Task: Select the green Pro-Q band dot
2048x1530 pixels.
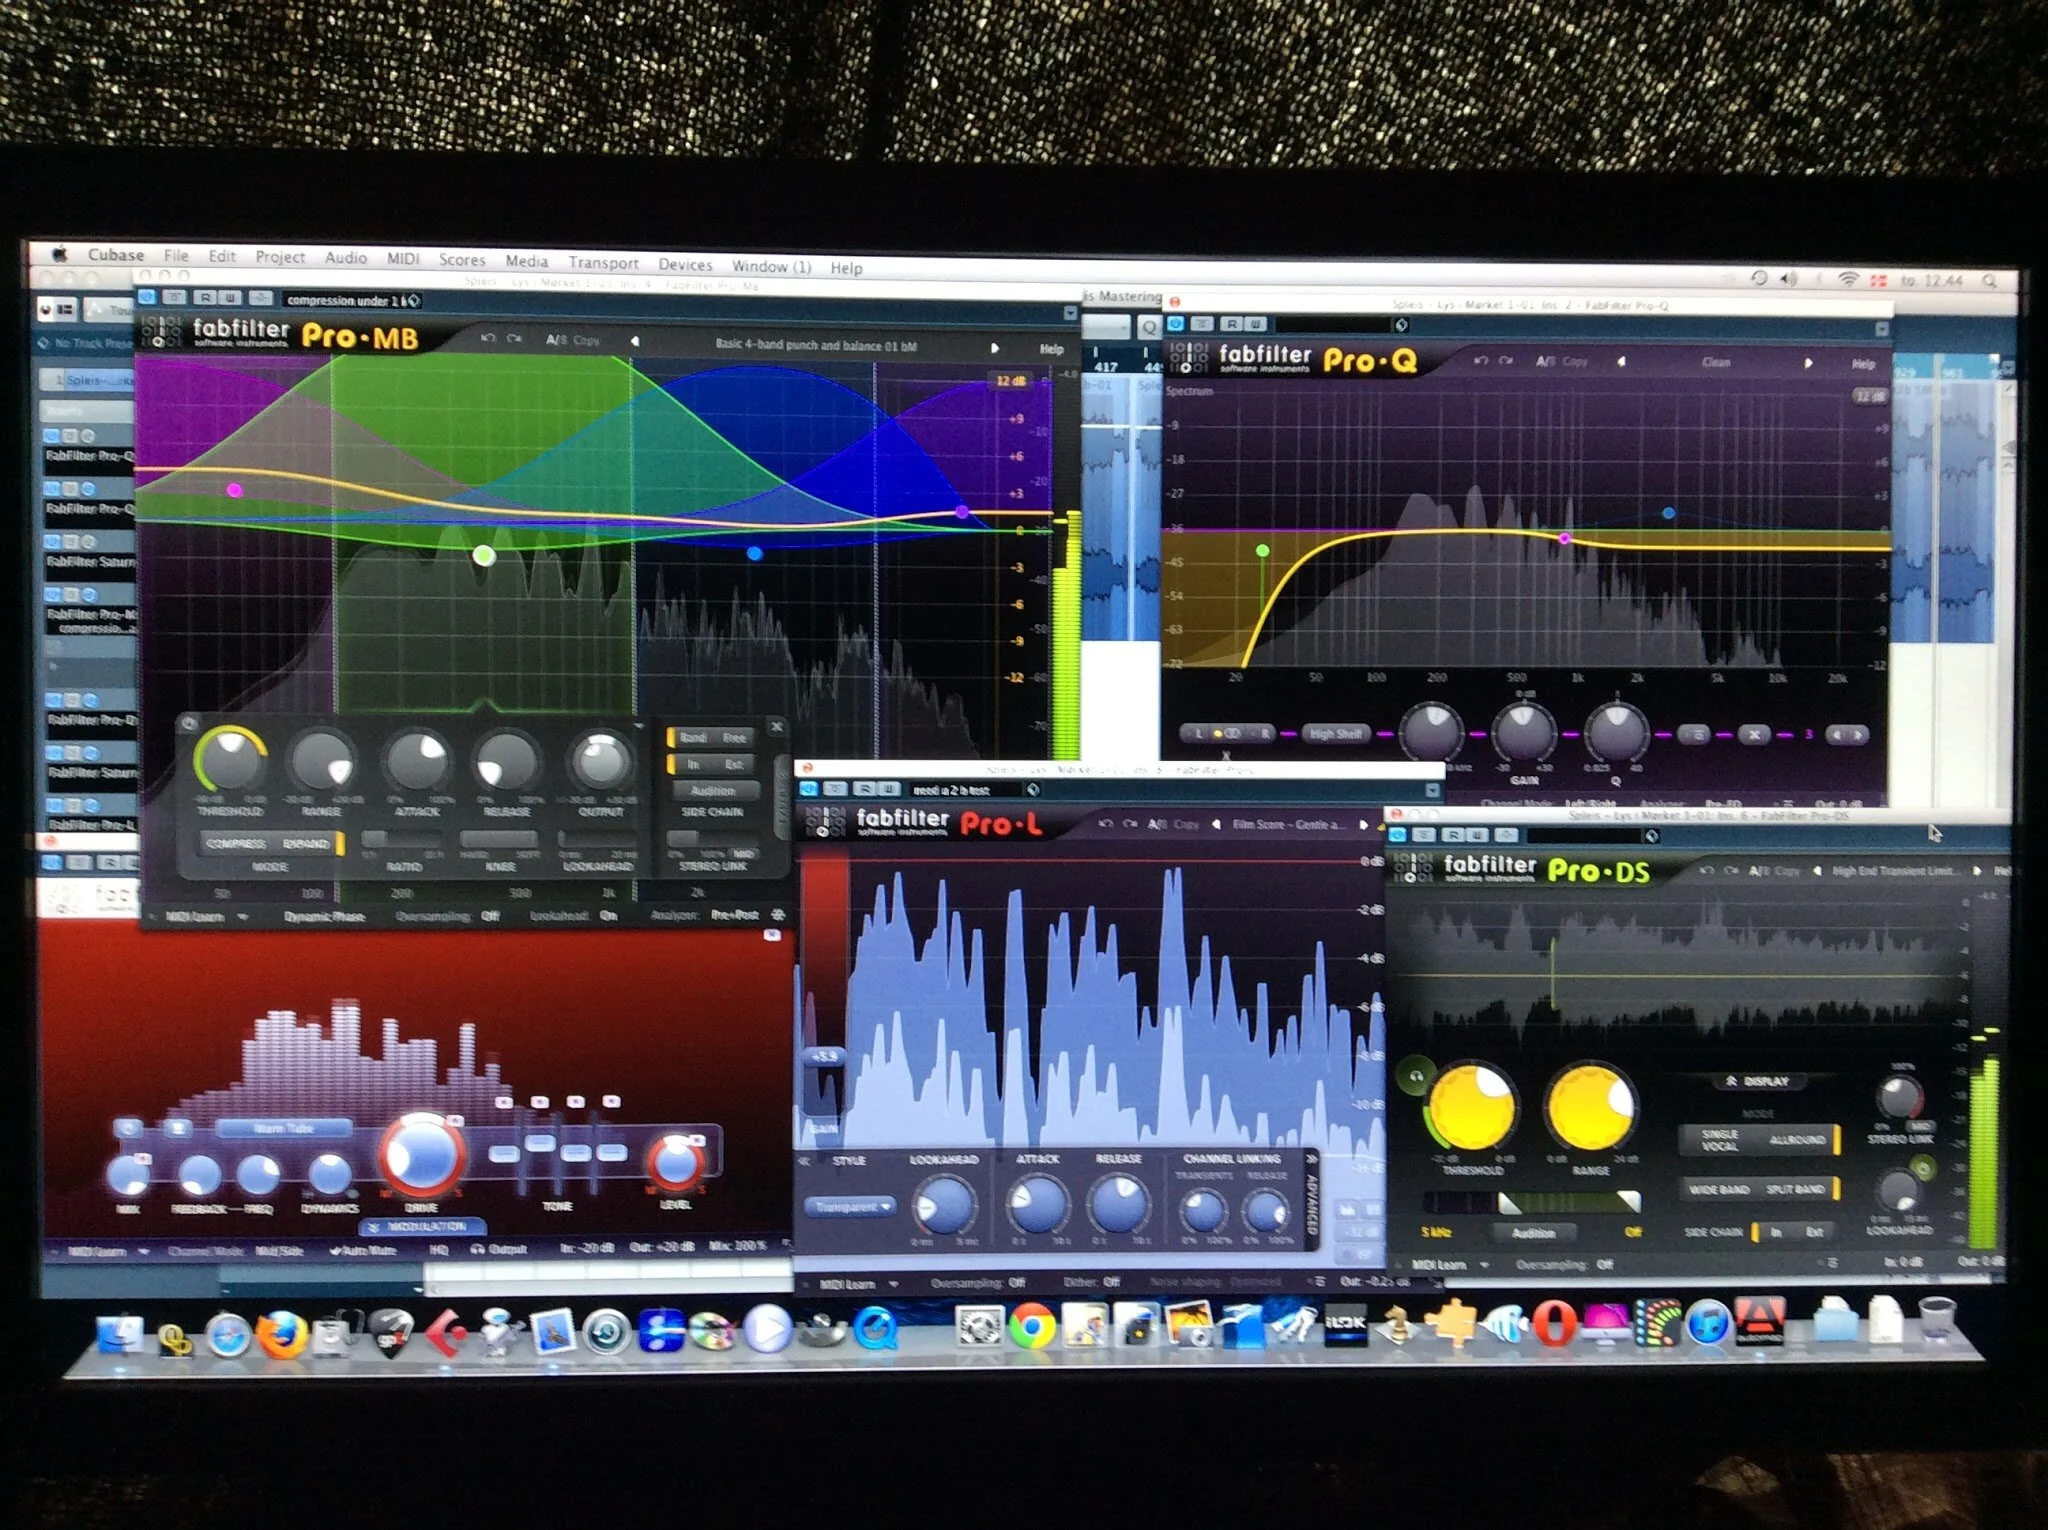Action: pos(1262,551)
